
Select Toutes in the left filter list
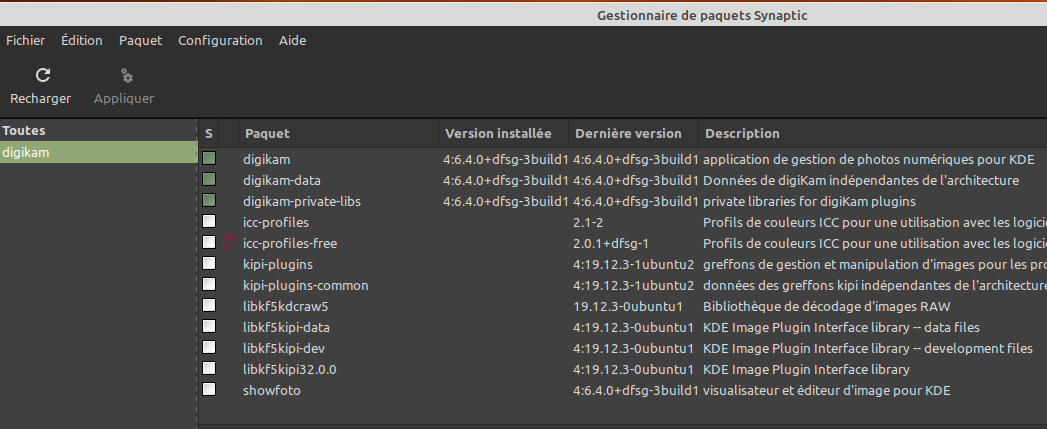pyautogui.click(x=98, y=130)
